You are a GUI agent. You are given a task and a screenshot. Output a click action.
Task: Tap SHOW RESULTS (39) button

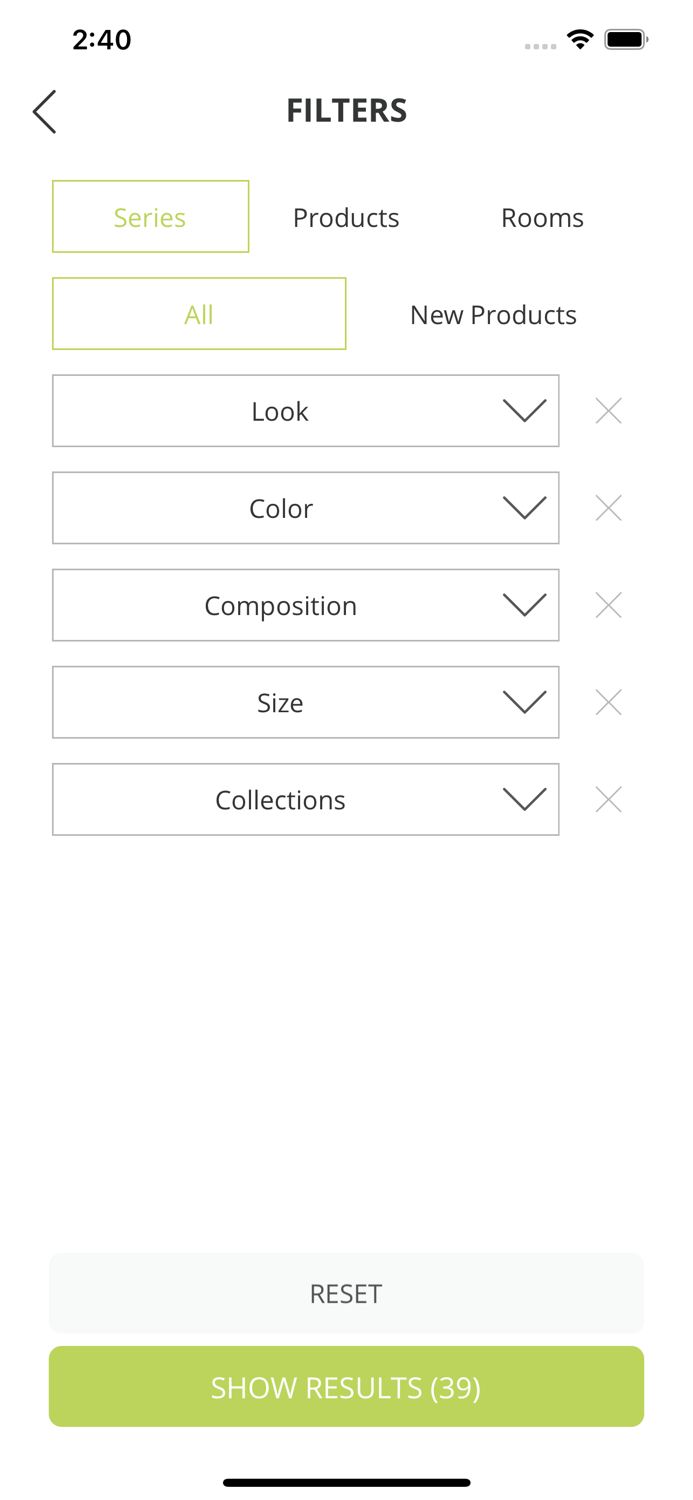pyautogui.click(x=346, y=1387)
